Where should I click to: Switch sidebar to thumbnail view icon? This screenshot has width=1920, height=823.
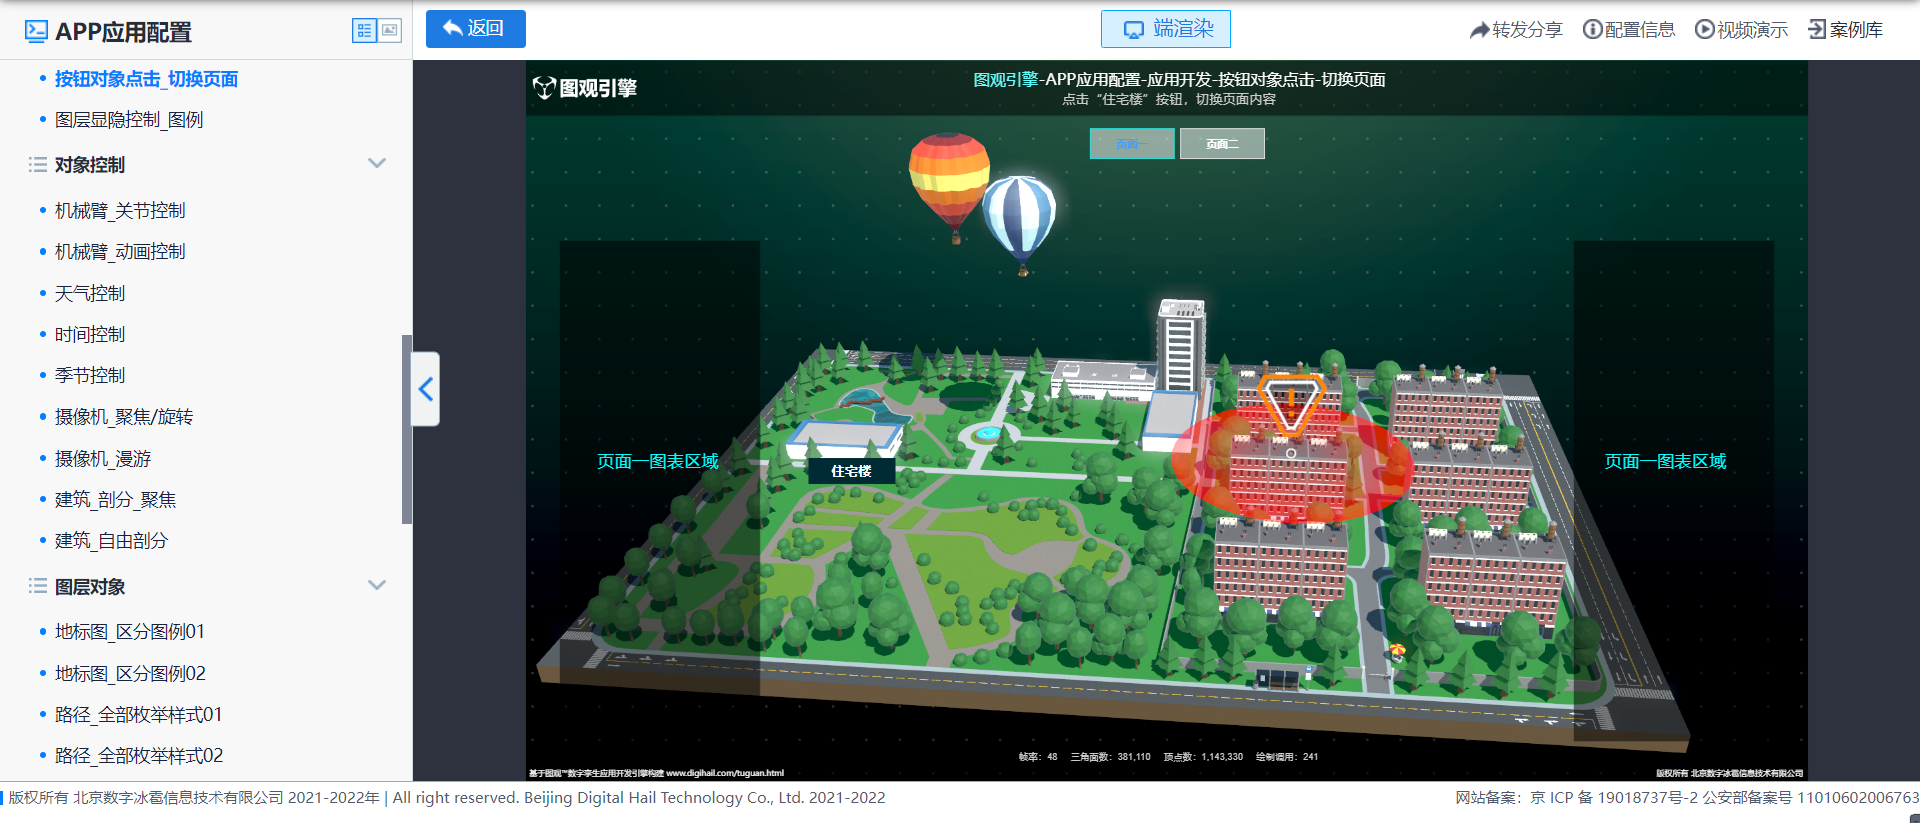390,31
